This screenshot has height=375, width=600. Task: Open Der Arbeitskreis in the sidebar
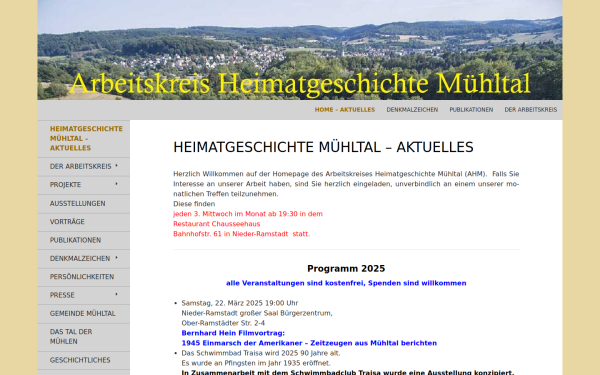pyautogui.click(x=80, y=166)
